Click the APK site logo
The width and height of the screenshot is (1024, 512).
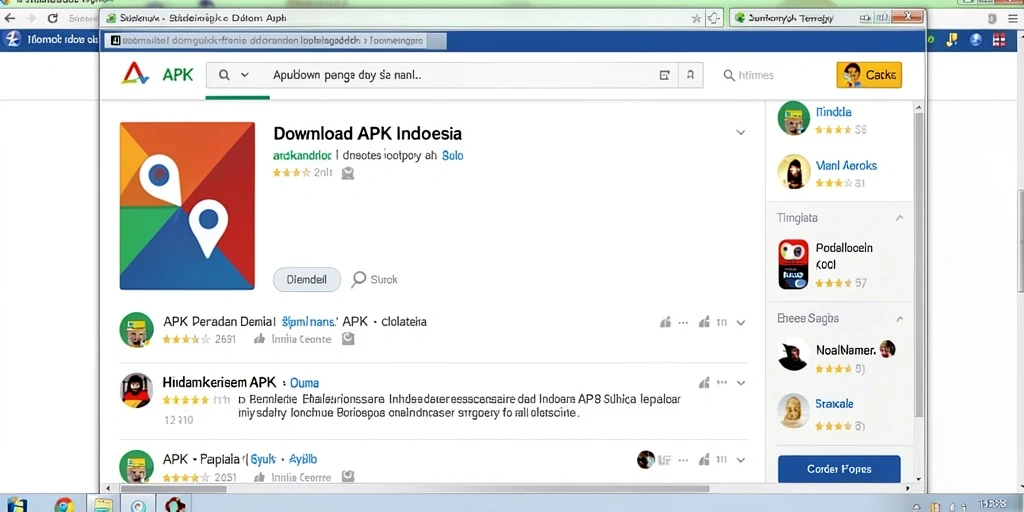157,74
